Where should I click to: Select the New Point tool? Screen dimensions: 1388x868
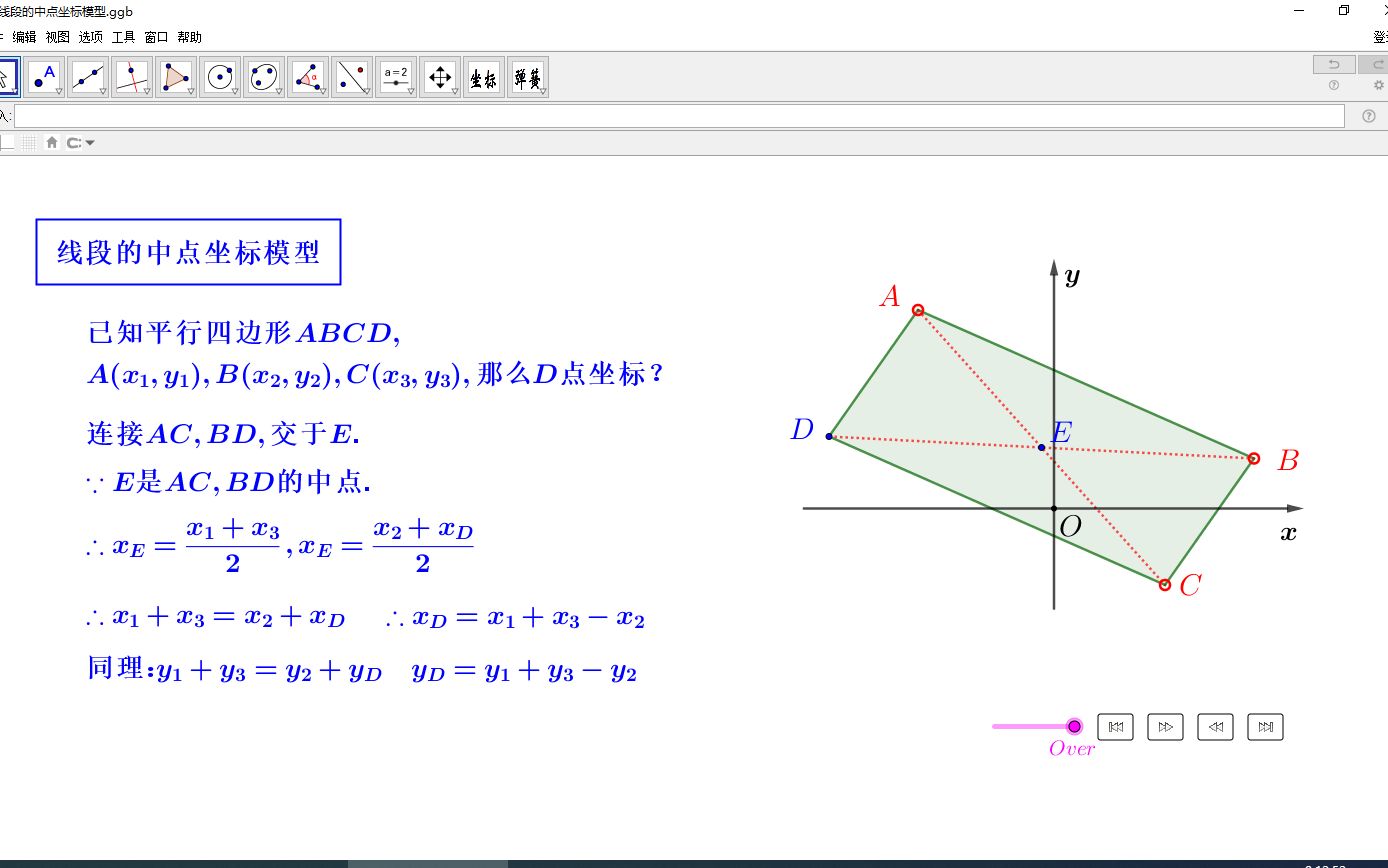(45, 77)
